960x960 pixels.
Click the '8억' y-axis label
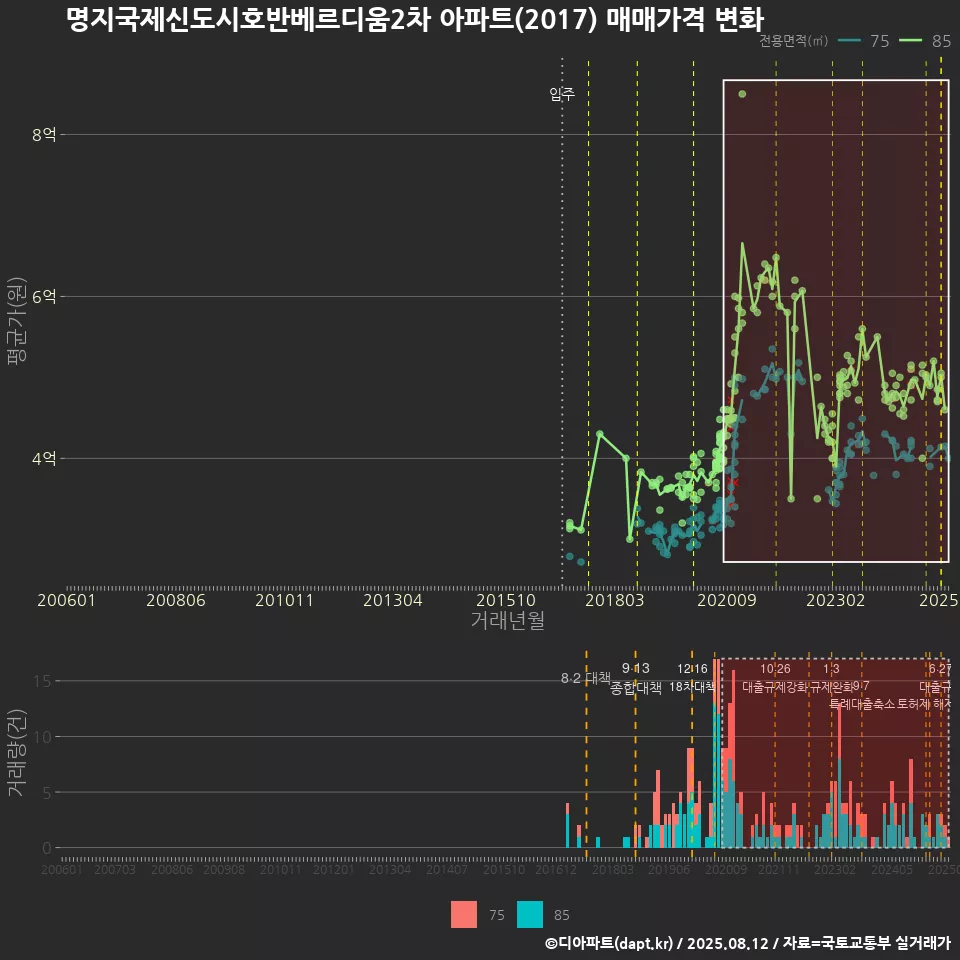44,134
